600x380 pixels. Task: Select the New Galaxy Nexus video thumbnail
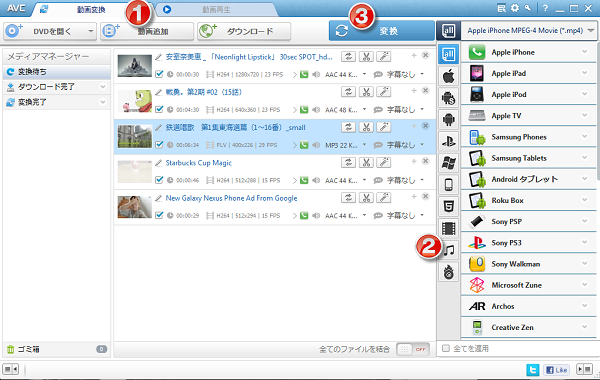tap(135, 207)
